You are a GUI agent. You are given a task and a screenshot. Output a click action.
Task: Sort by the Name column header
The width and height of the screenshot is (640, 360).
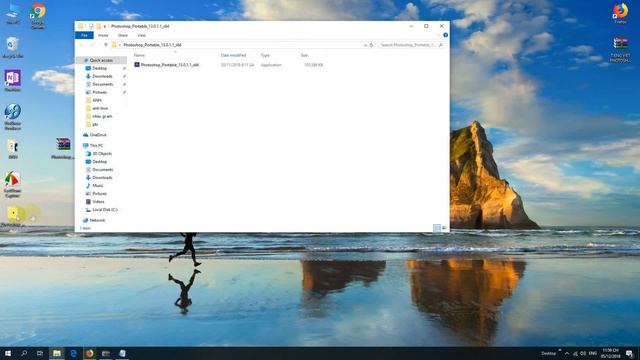[140, 55]
